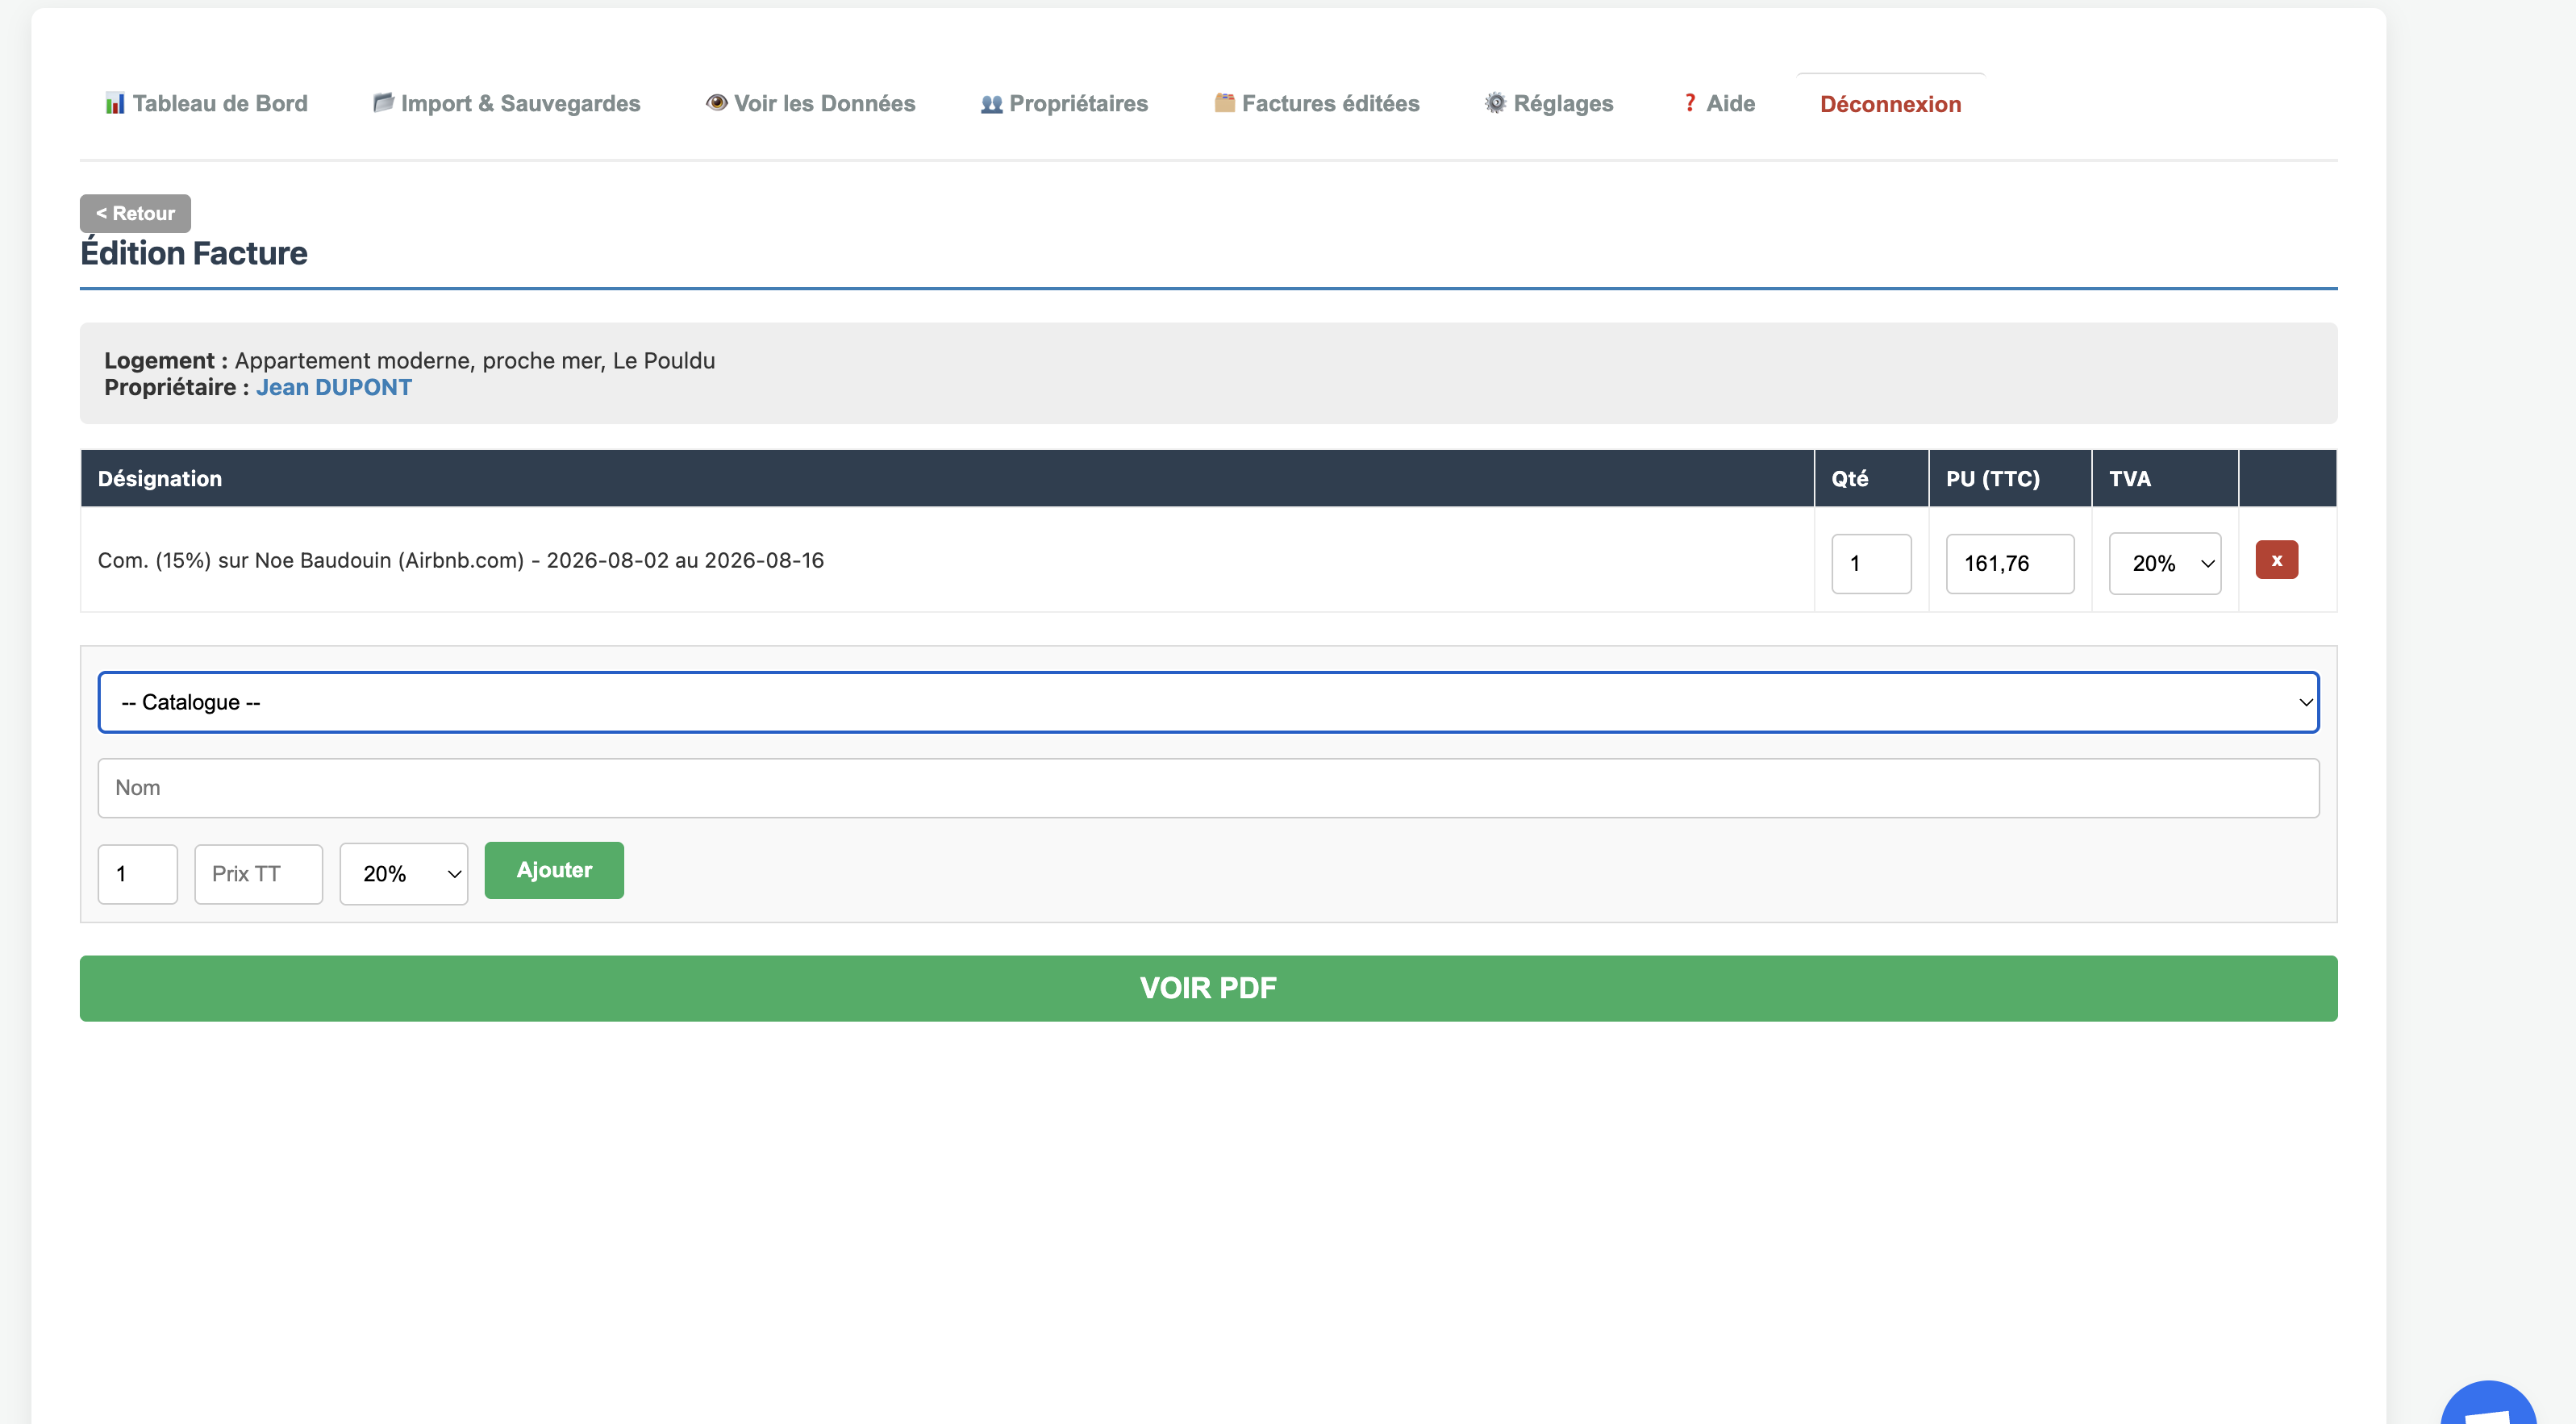Screen dimensions: 2576x1424
Task: Click the PU (TTC) field showing 161,76
Action: tap(2010, 563)
